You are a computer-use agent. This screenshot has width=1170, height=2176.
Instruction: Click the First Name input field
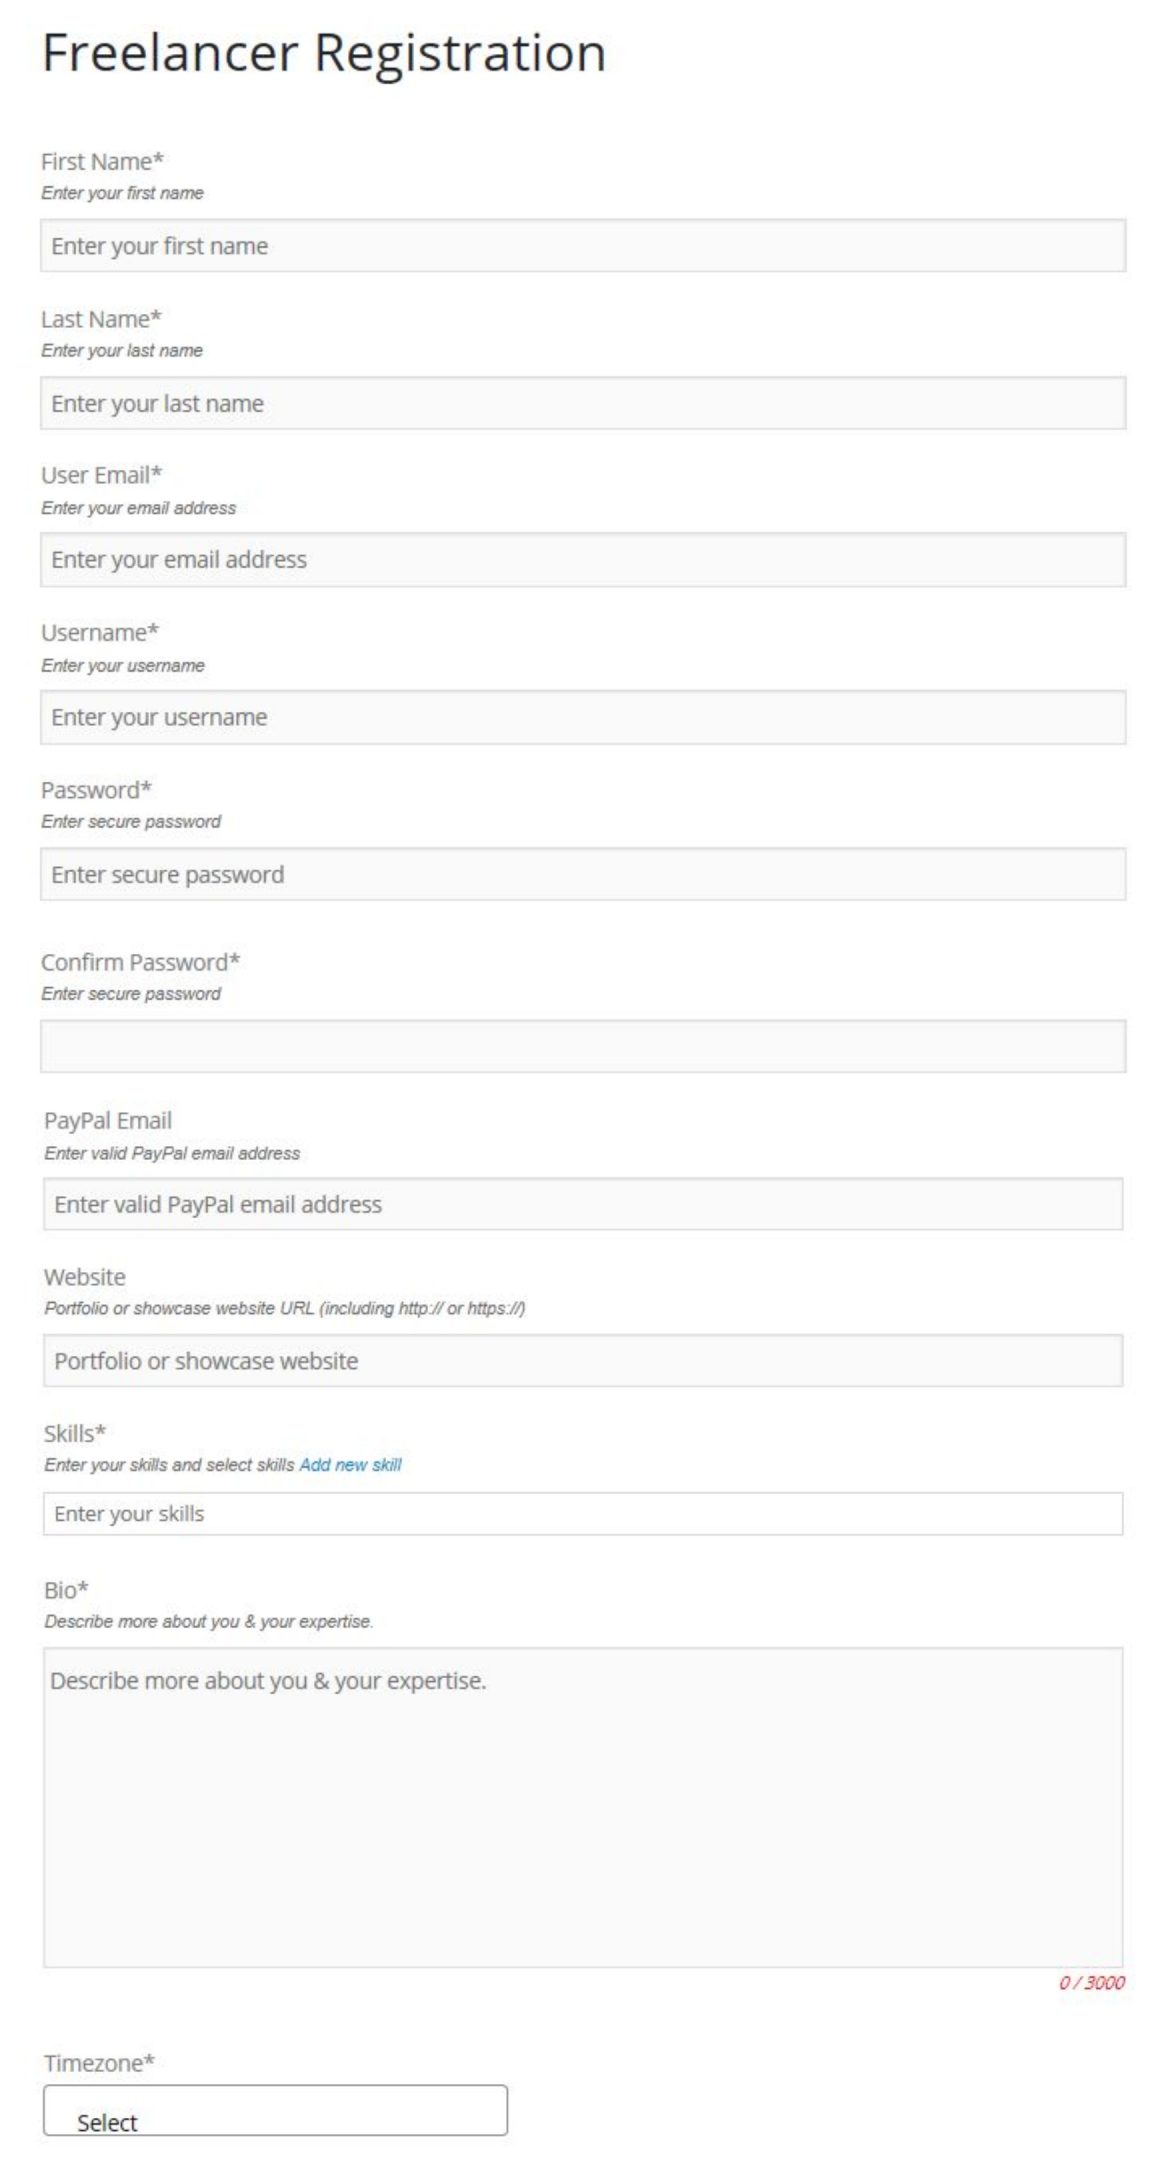[x=582, y=246]
